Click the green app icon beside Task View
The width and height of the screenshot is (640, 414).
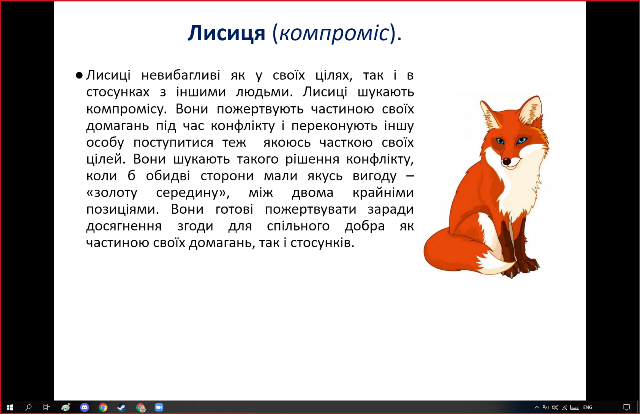pyautogui.click(x=66, y=407)
